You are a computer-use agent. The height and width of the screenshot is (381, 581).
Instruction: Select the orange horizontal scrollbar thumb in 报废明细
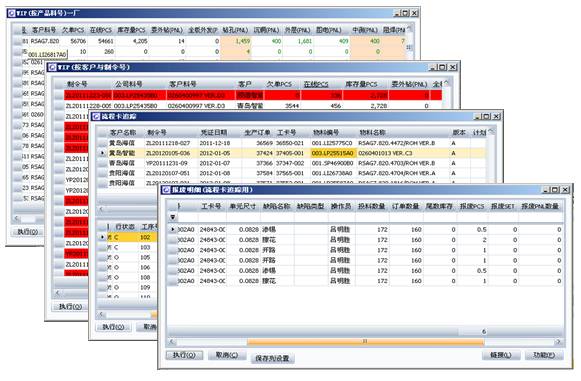pyautogui.click(x=365, y=341)
